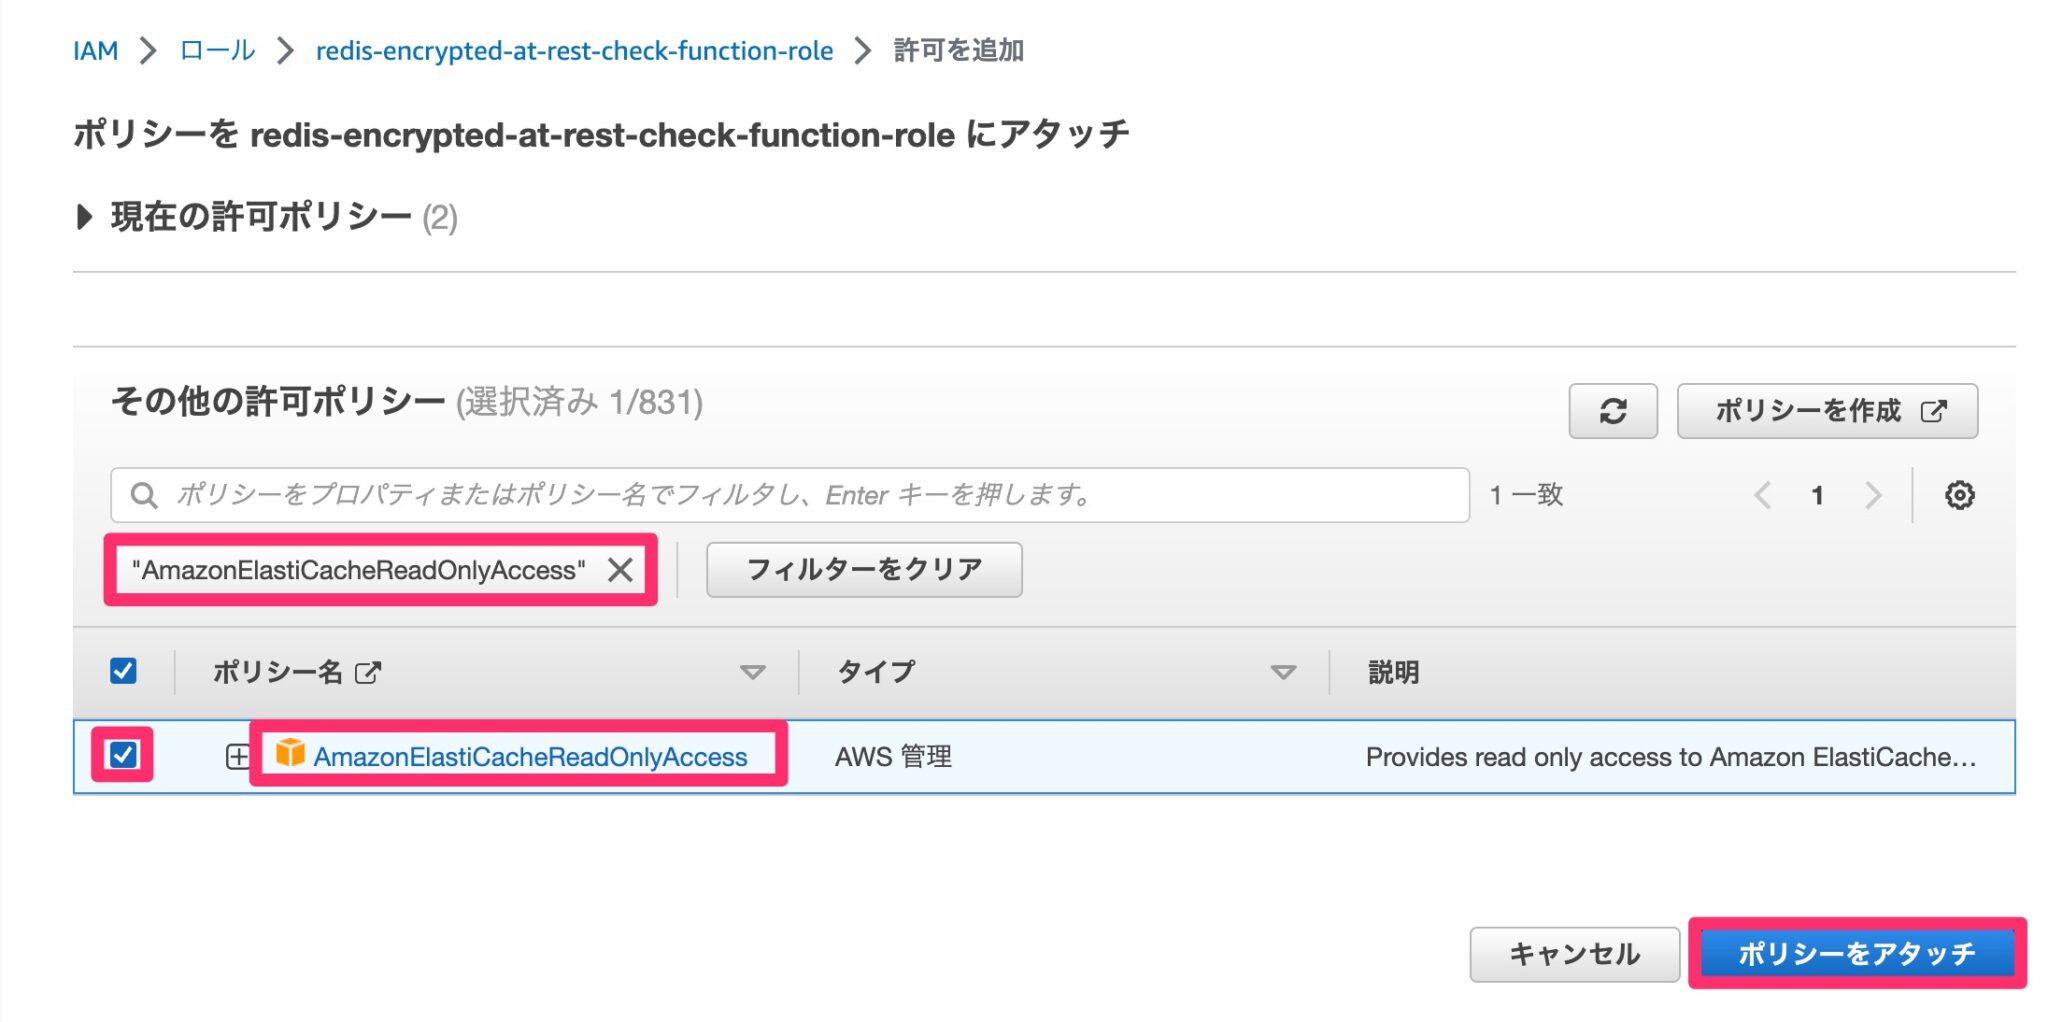Click the キャンセル button
Viewport: 2048px width, 1022px height.
pos(1574,953)
